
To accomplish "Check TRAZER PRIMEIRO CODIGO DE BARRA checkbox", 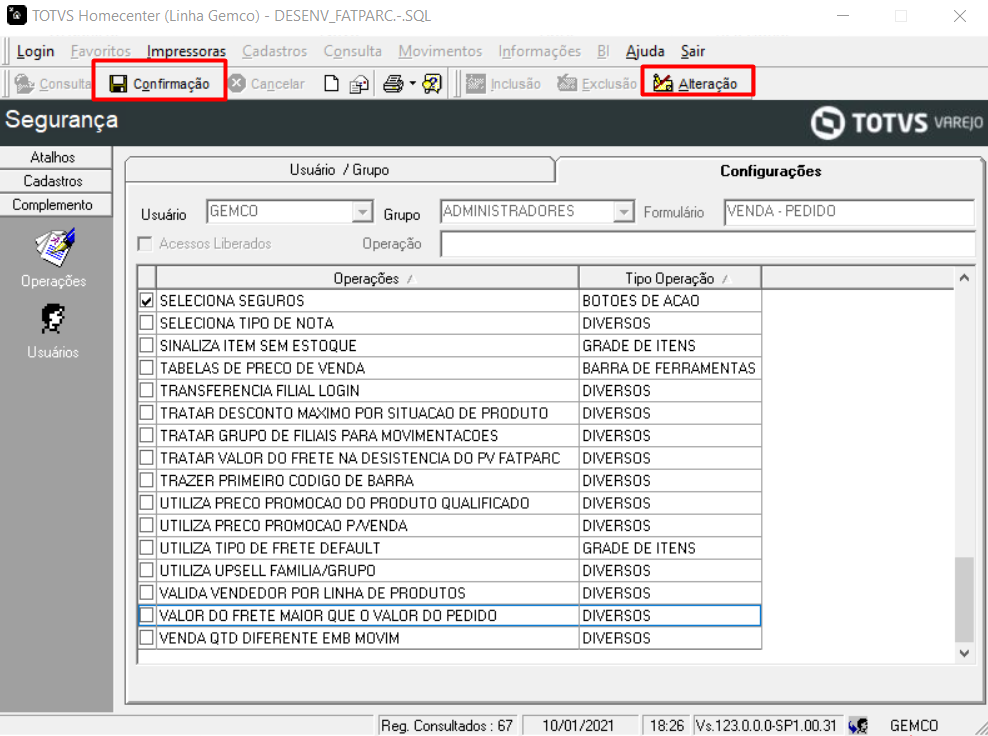I will coord(147,480).
